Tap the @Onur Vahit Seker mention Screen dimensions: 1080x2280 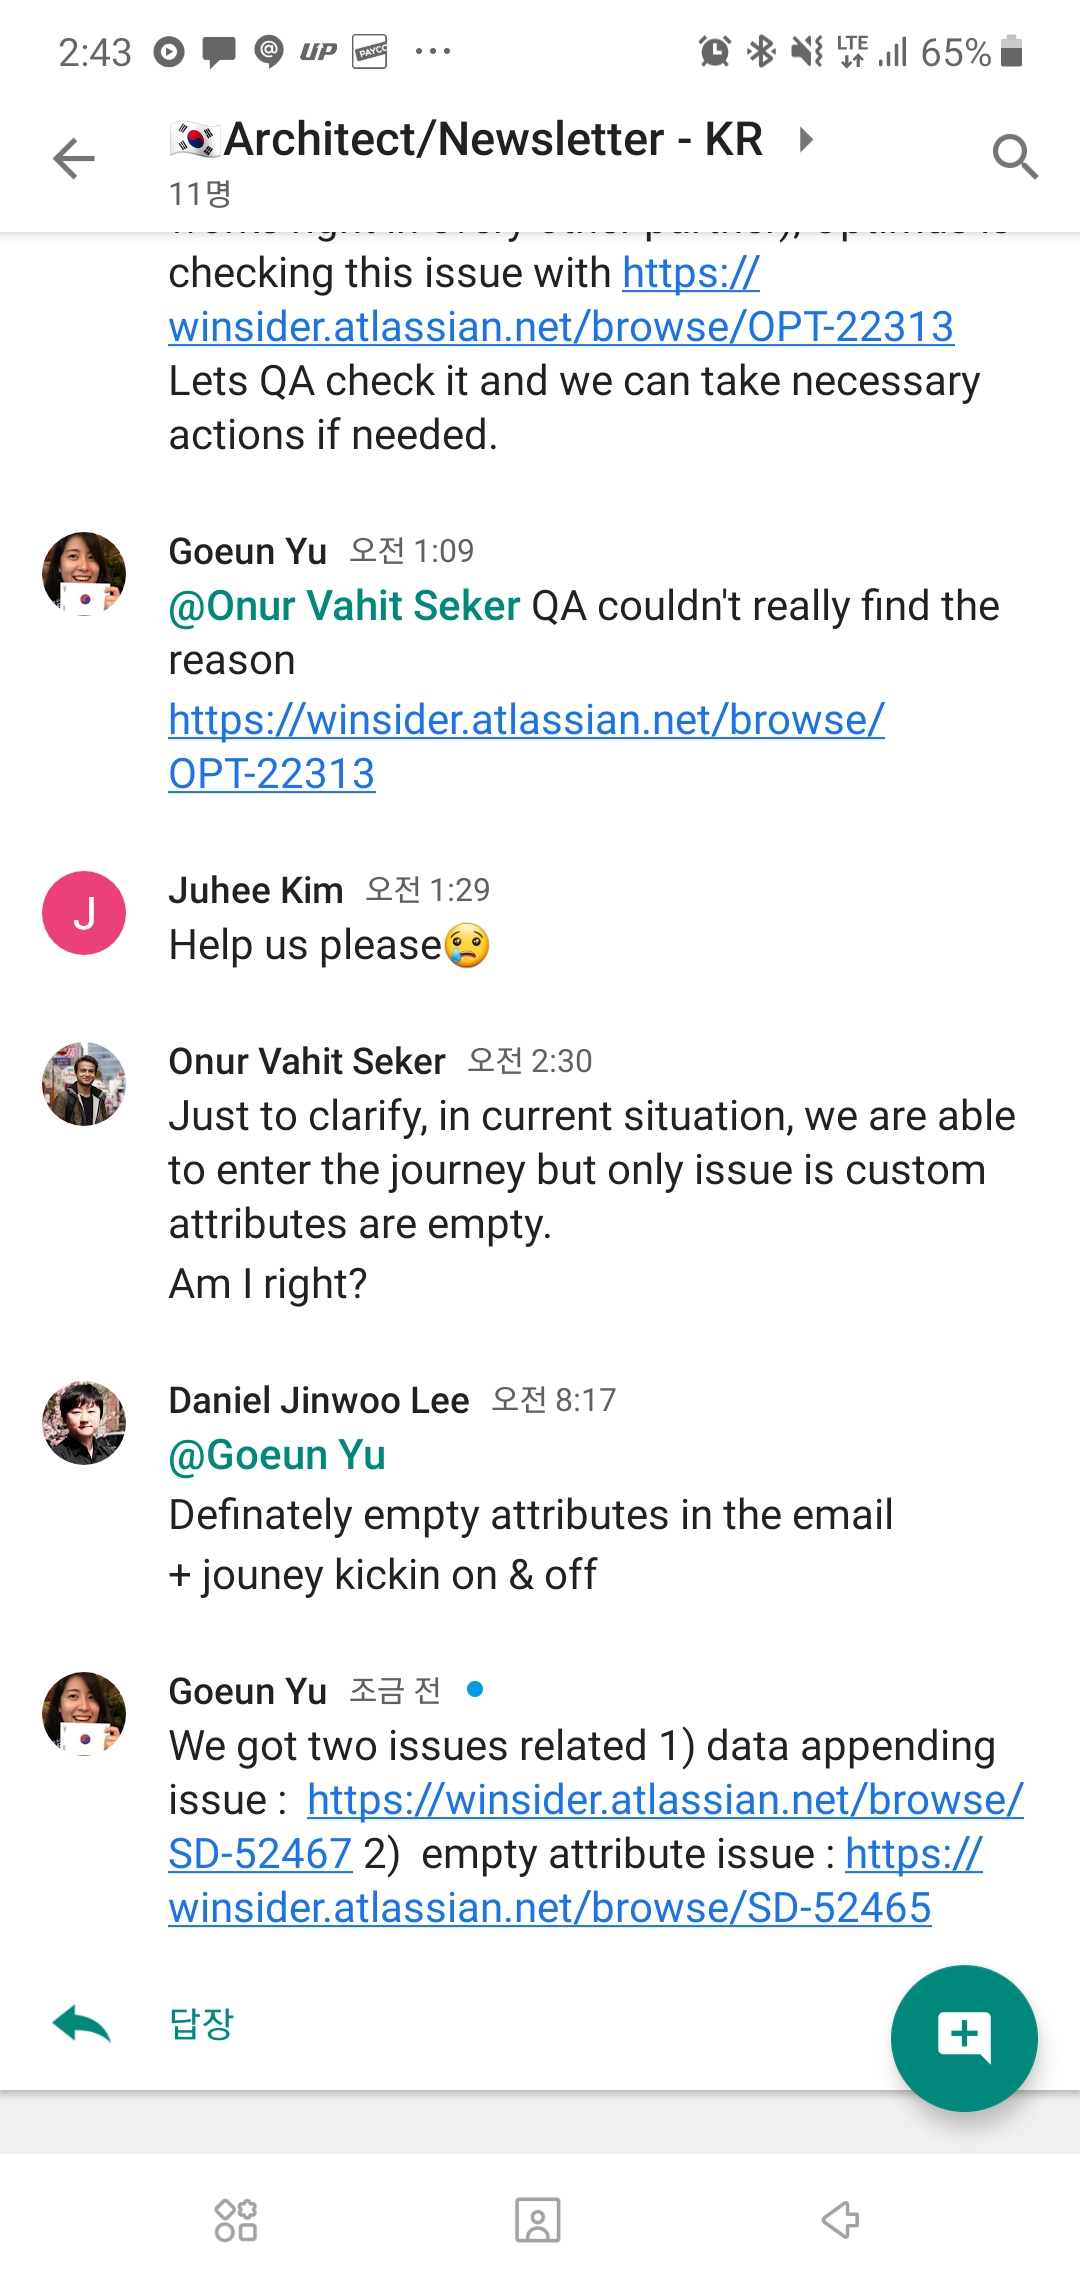point(344,606)
